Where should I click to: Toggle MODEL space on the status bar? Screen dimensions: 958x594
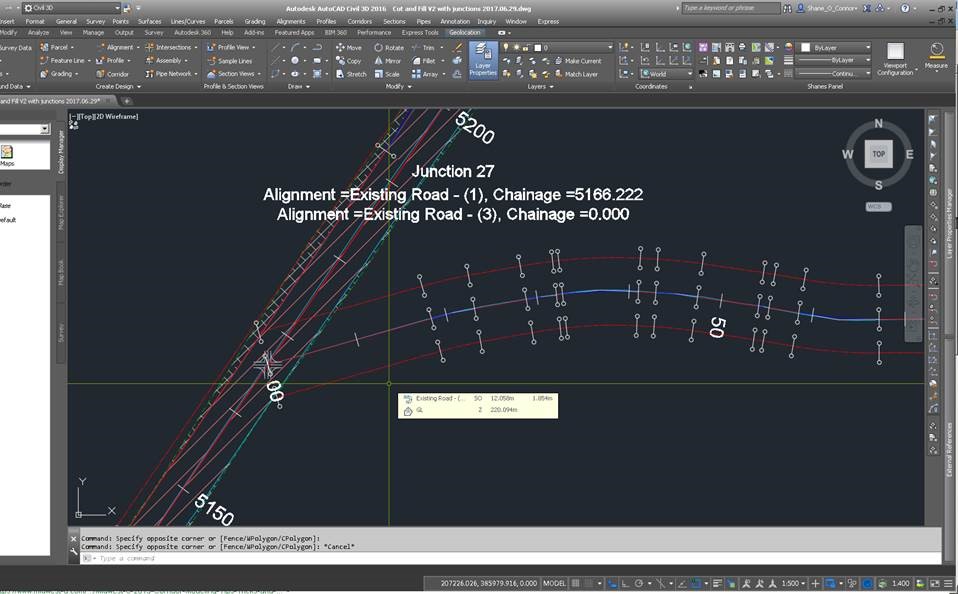pyautogui.click(x=553, y=583)
